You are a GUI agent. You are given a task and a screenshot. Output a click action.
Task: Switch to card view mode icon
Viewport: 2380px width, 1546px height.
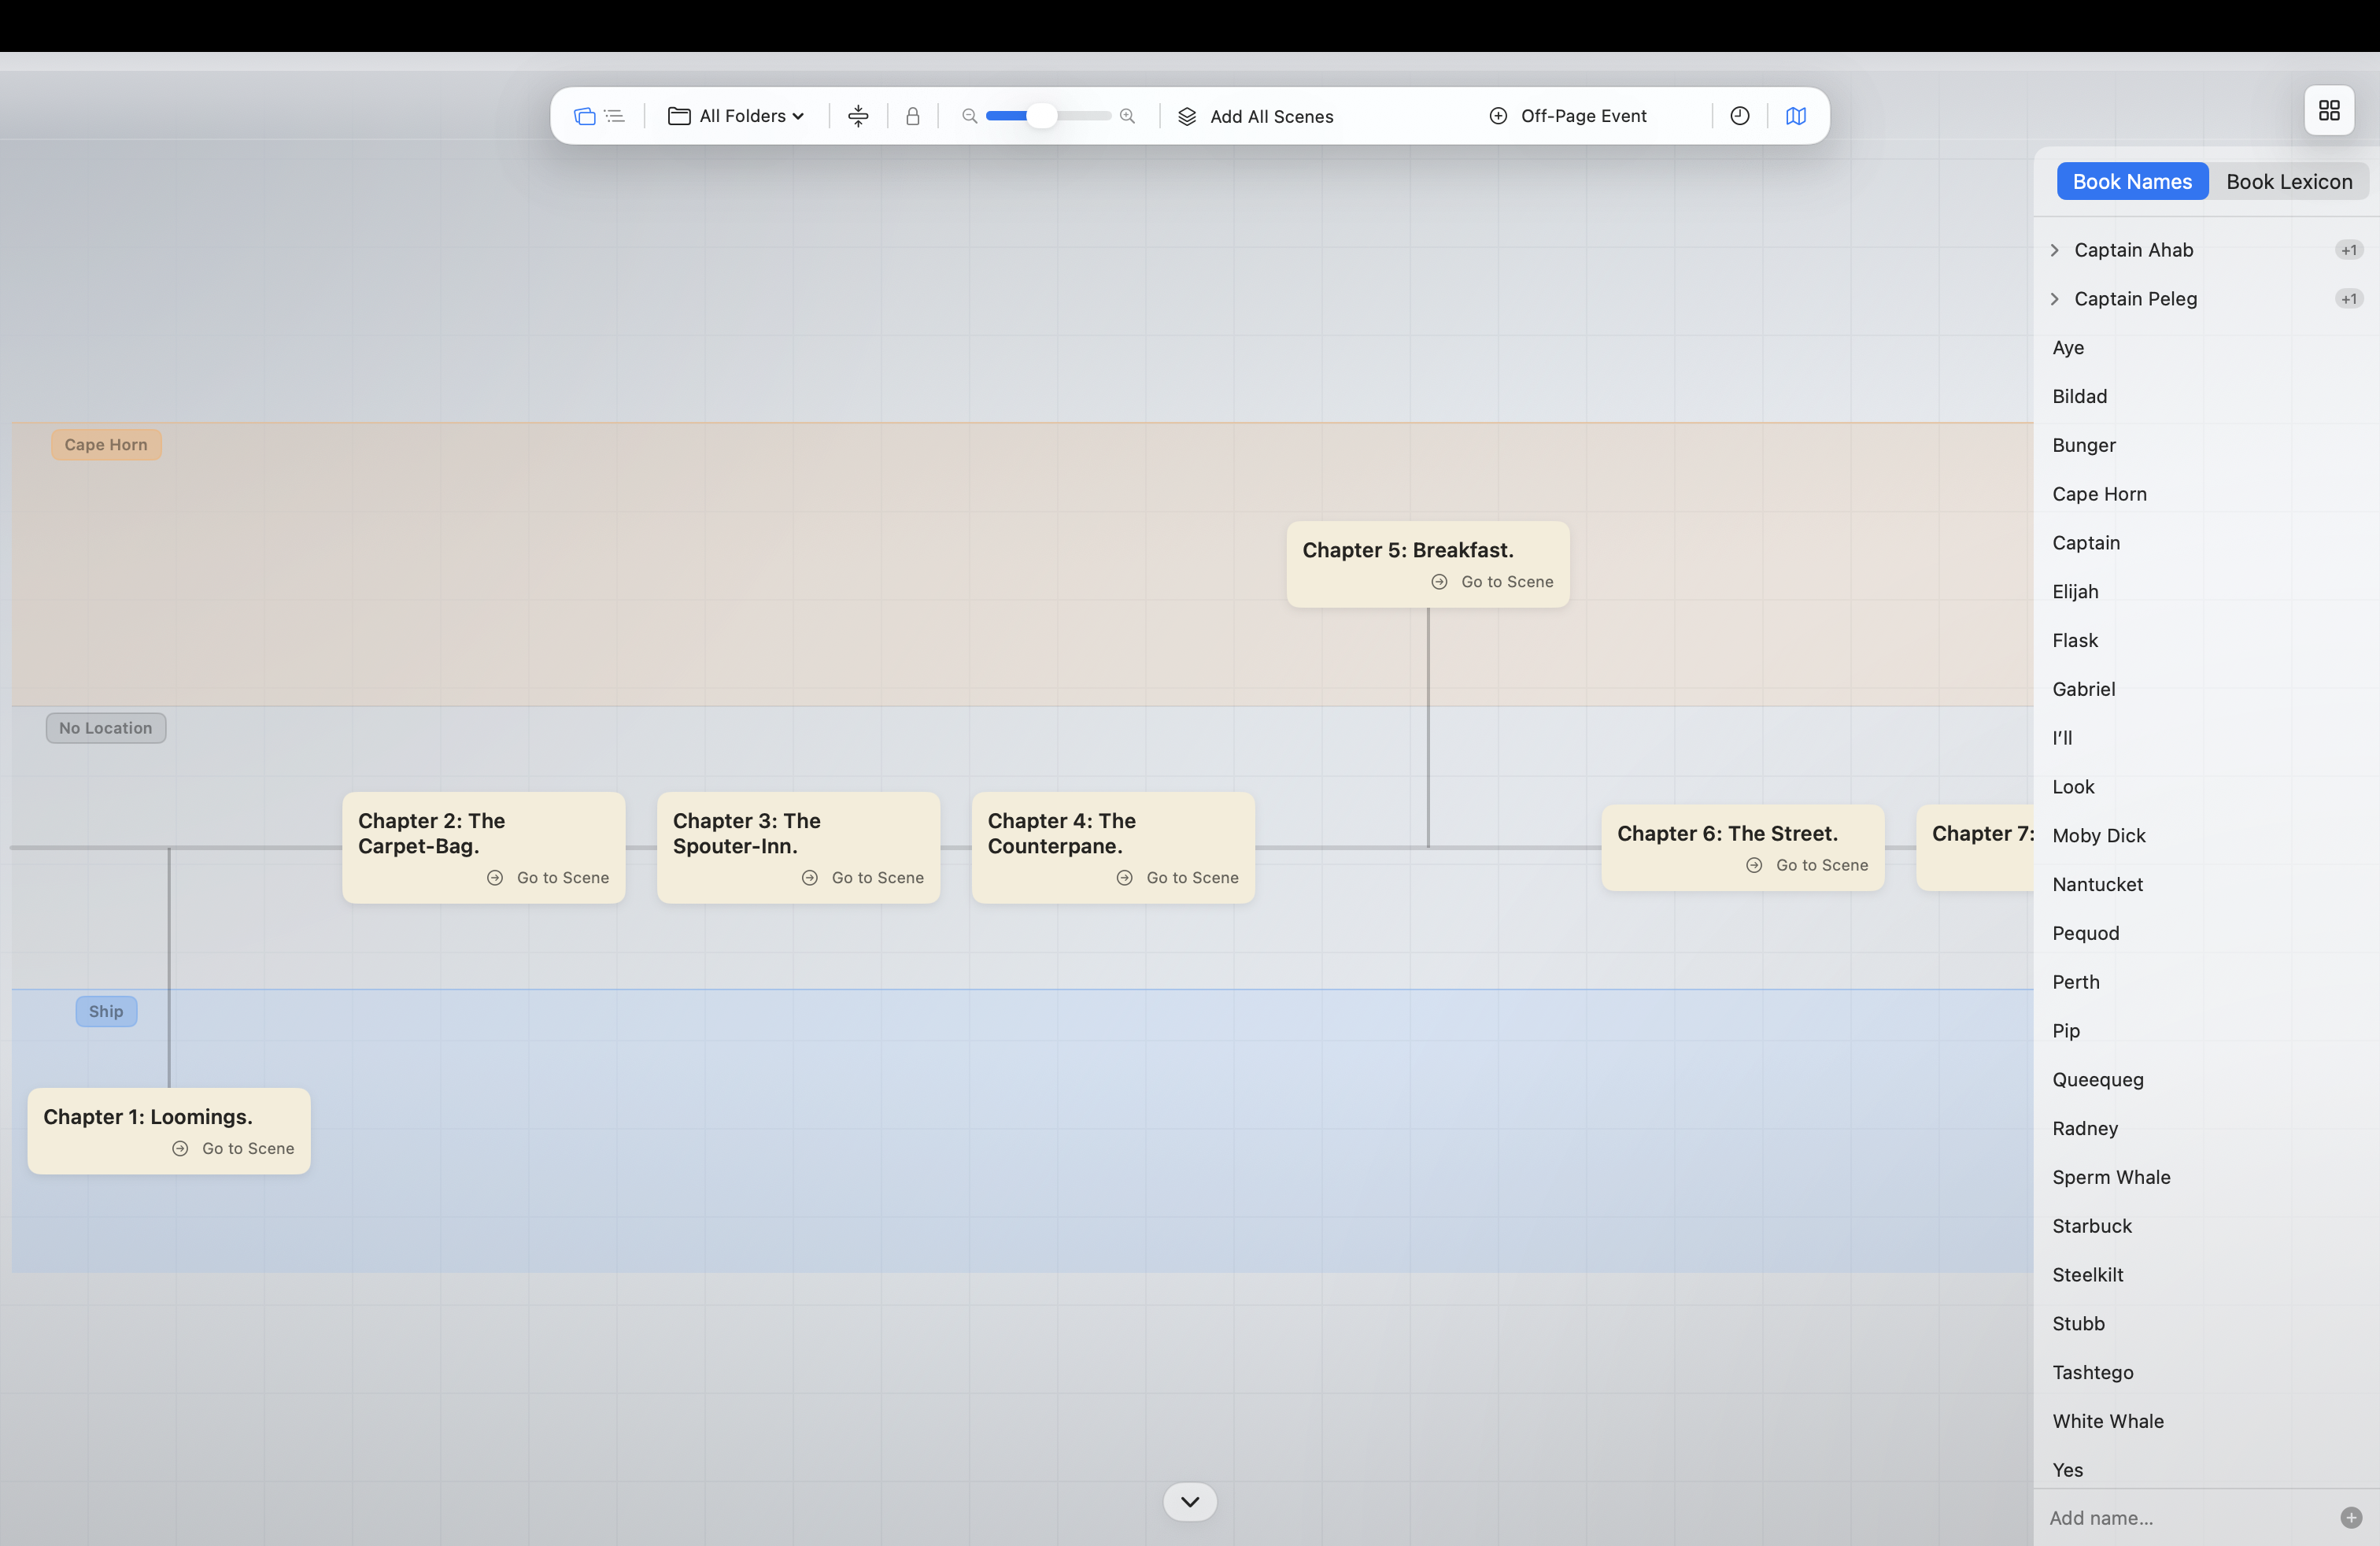tap(585, 116)
